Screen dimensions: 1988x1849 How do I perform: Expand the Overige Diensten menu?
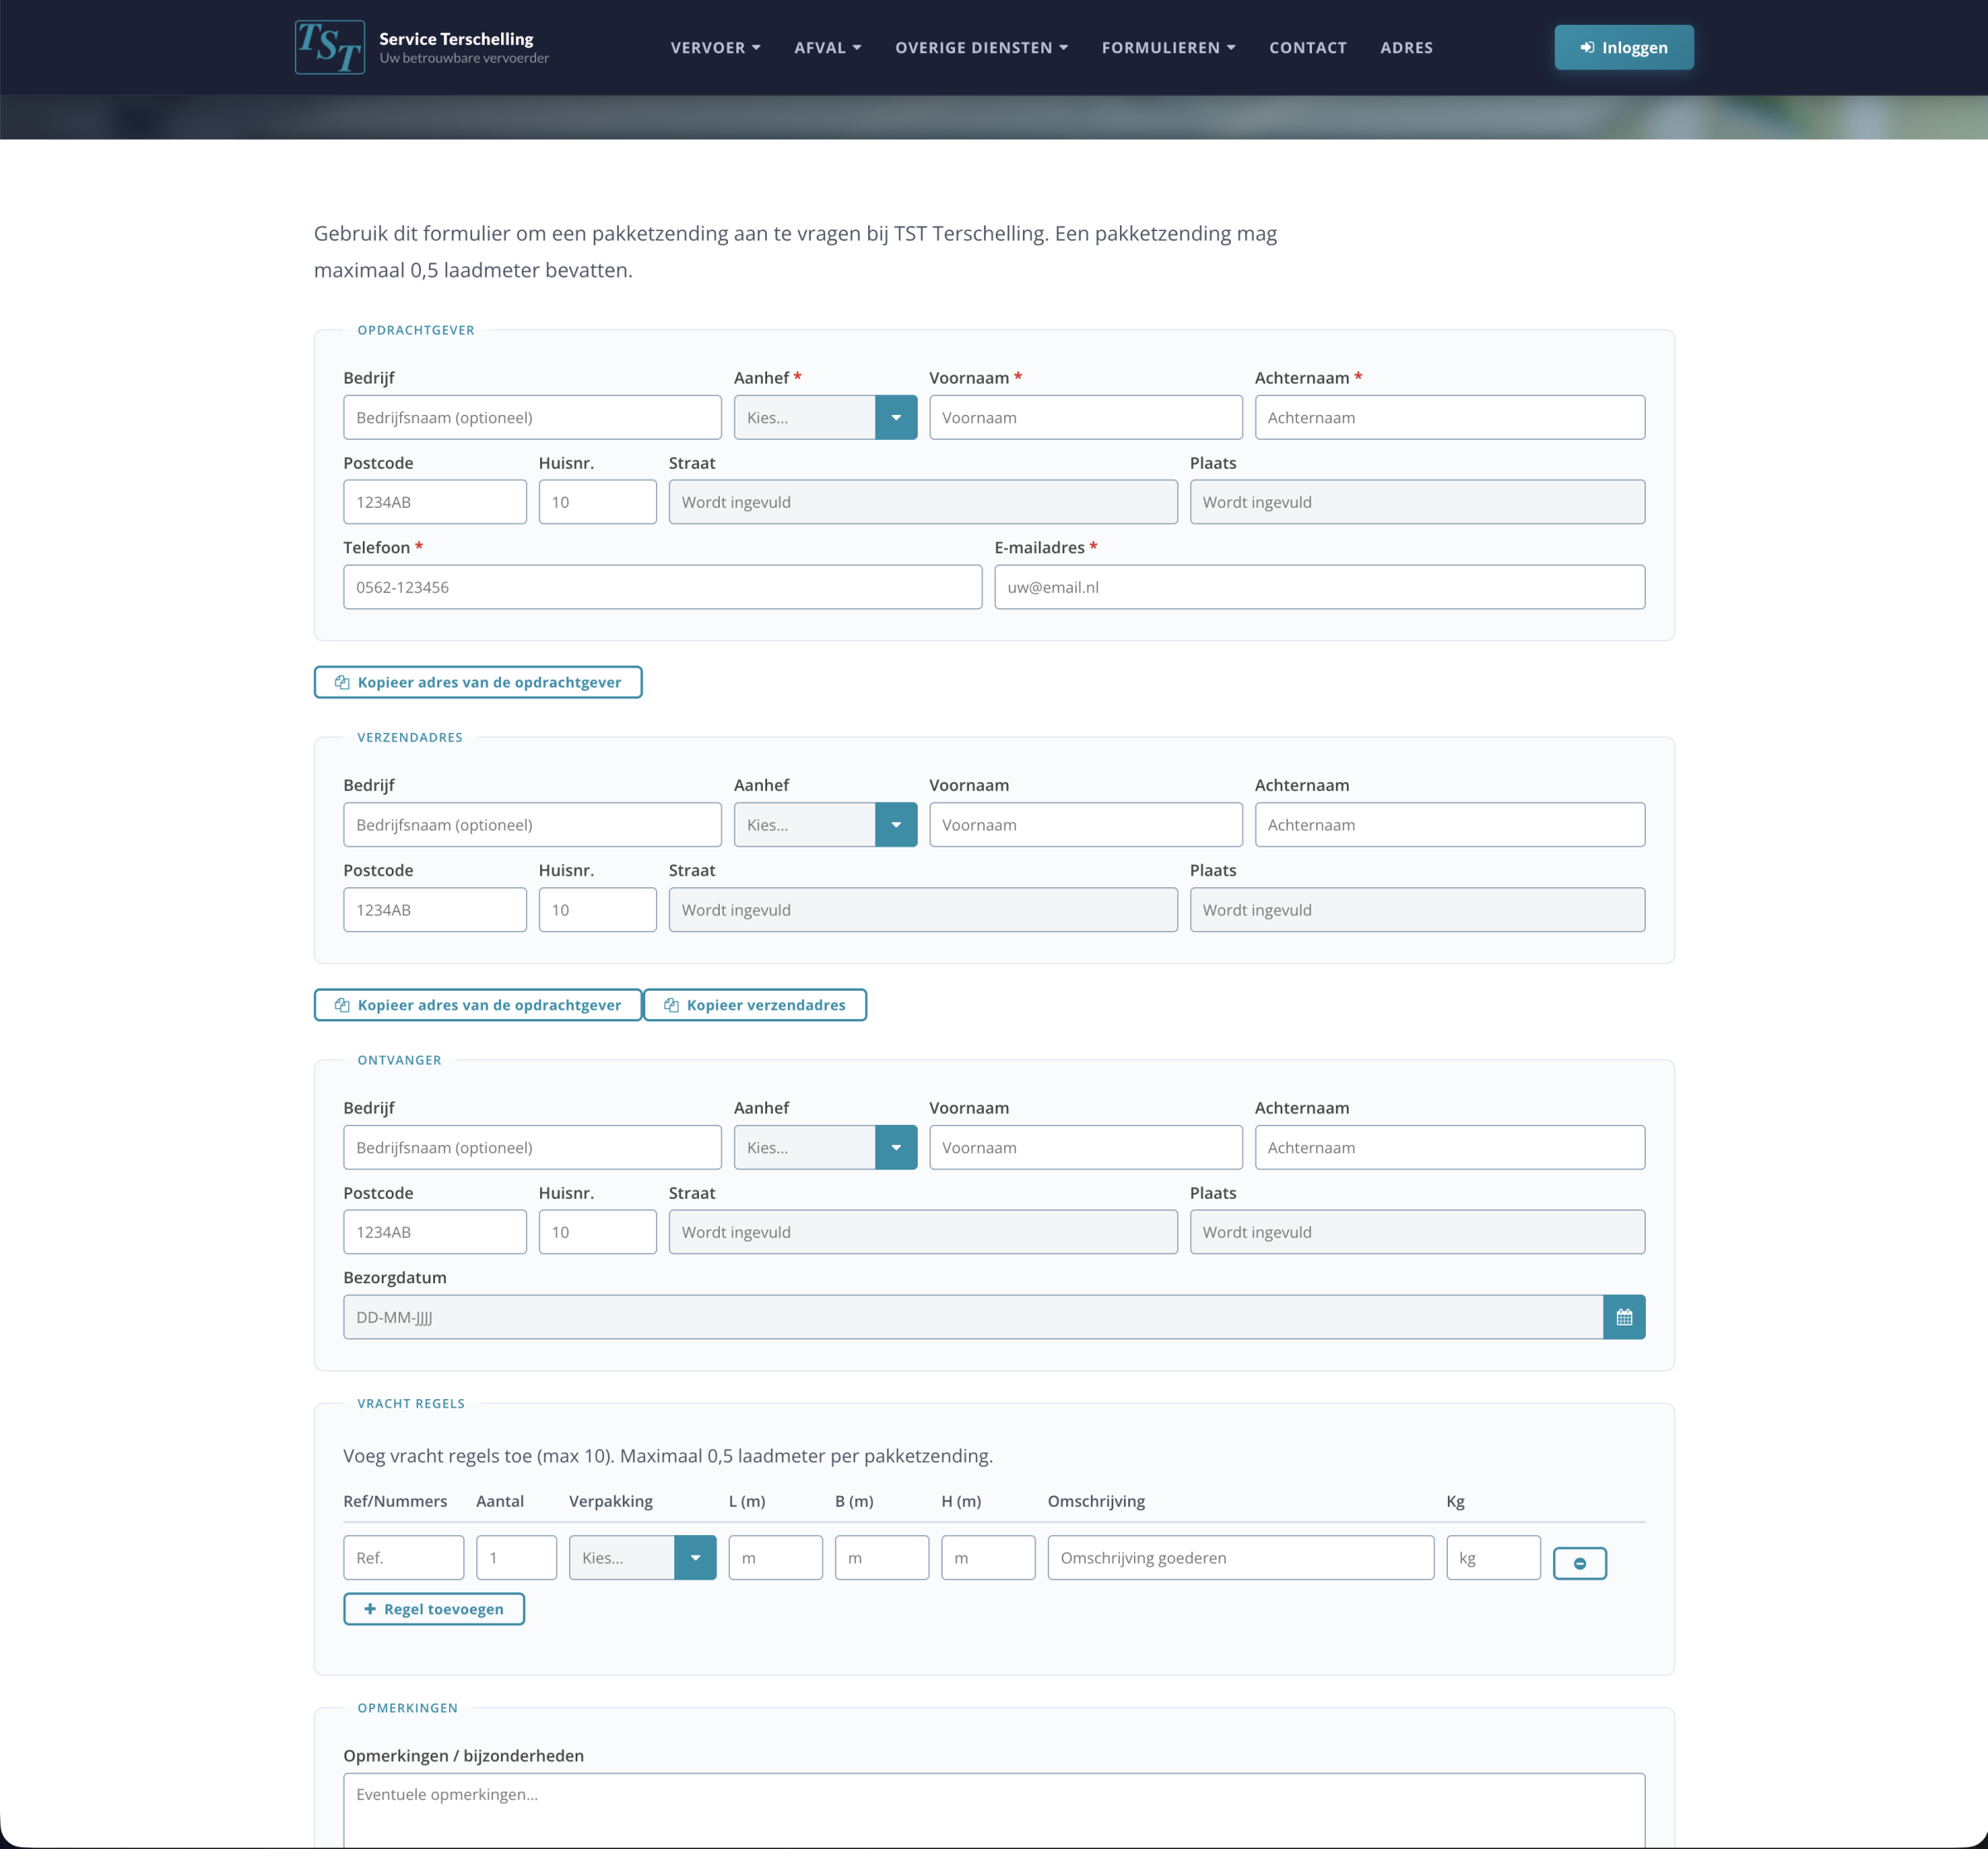tap(981, 47)
